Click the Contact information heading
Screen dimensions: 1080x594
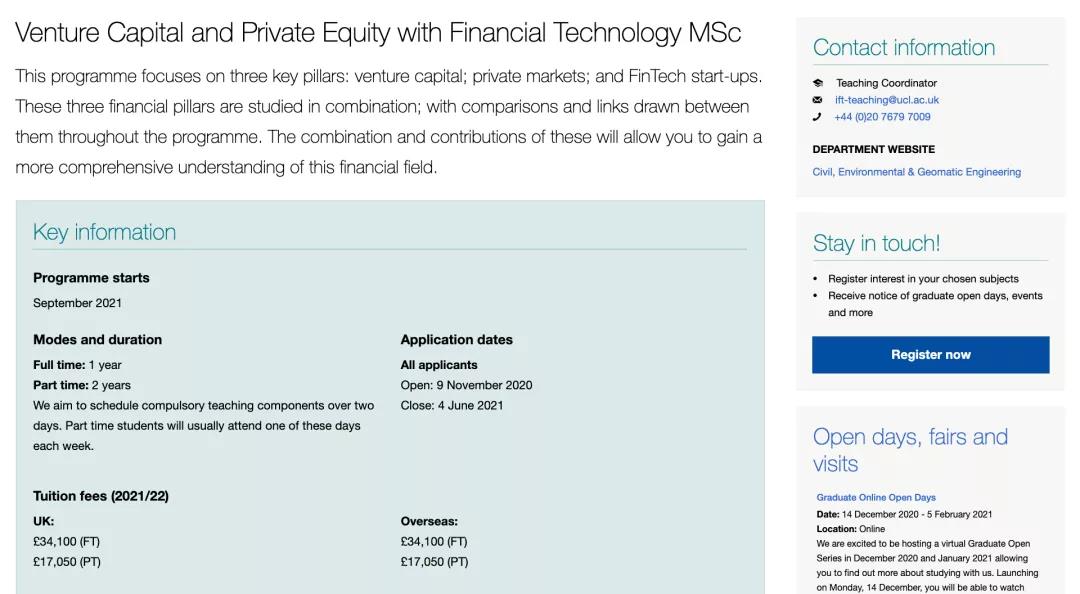click(x=904, y=47)
